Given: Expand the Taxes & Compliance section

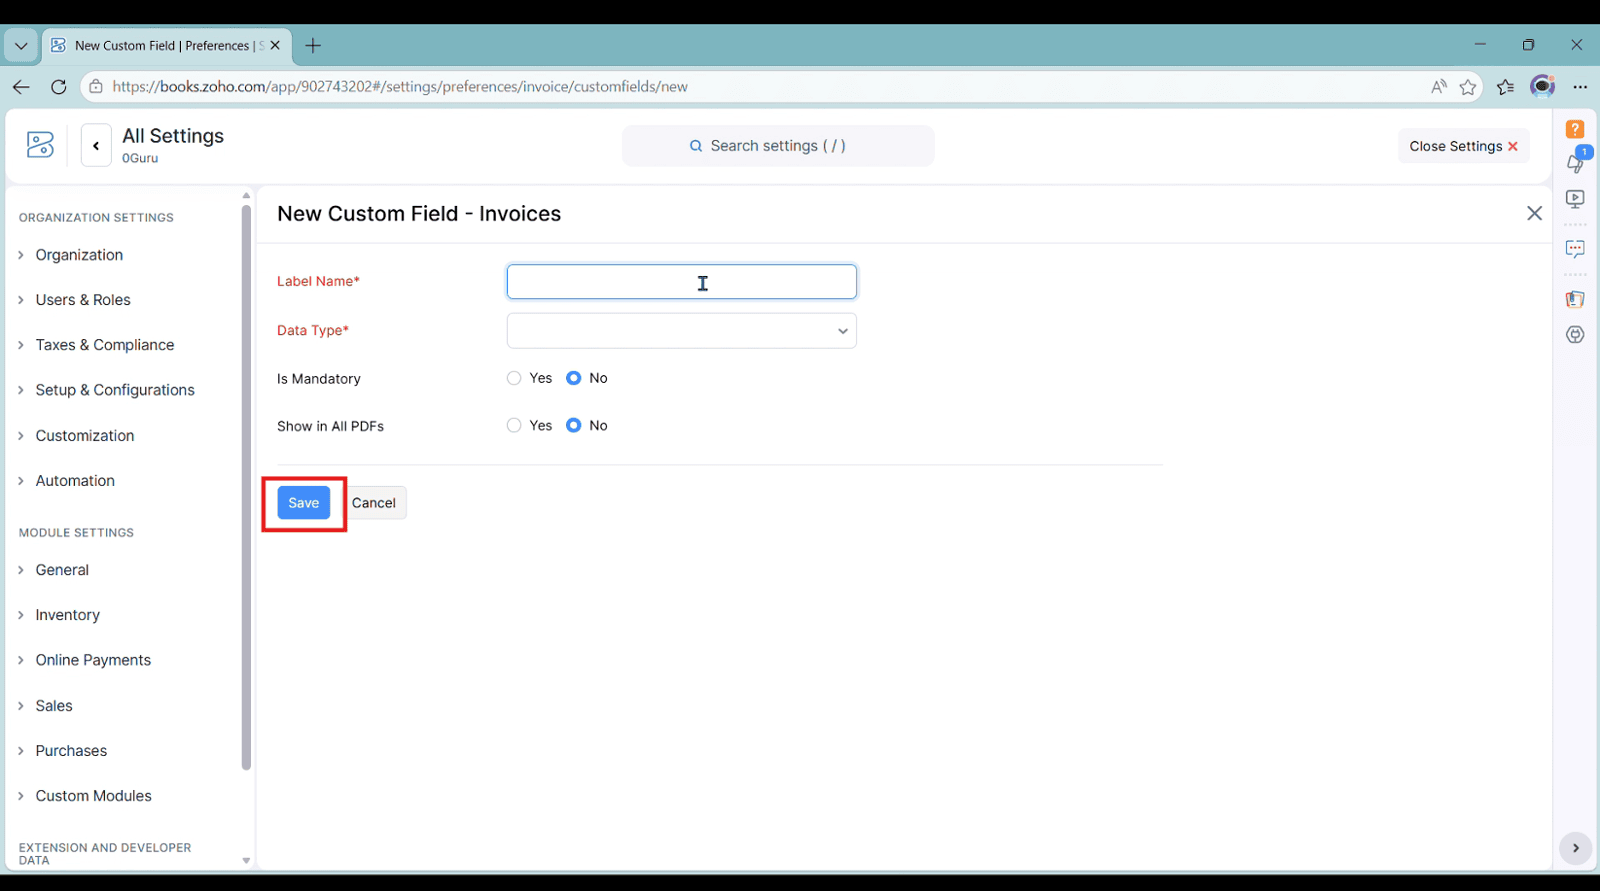Looking at the screenshot, I should (x=104, y=345).
